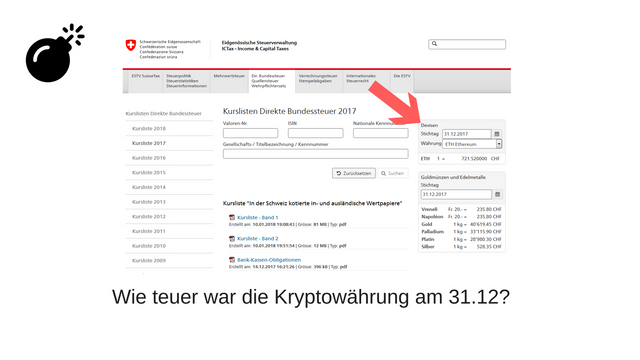Click the Kurslisten Direkte Bundessteuer 2017 heading

[289, 111]
